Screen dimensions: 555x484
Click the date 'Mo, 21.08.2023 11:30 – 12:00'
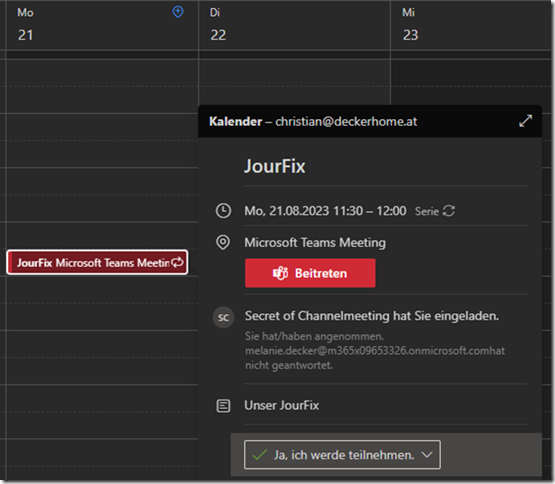pyautogui.click(x=325, y=211)
